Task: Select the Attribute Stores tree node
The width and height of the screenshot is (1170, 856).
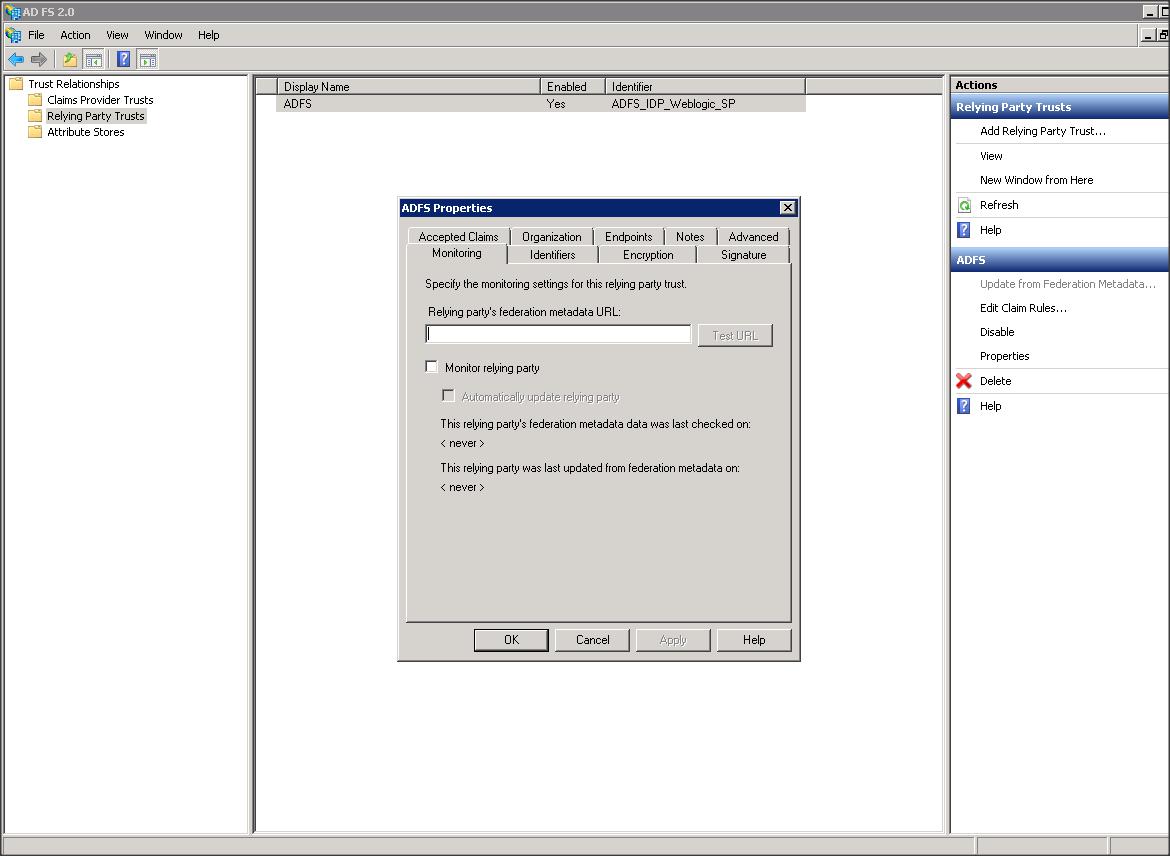Action: point(85,132)
